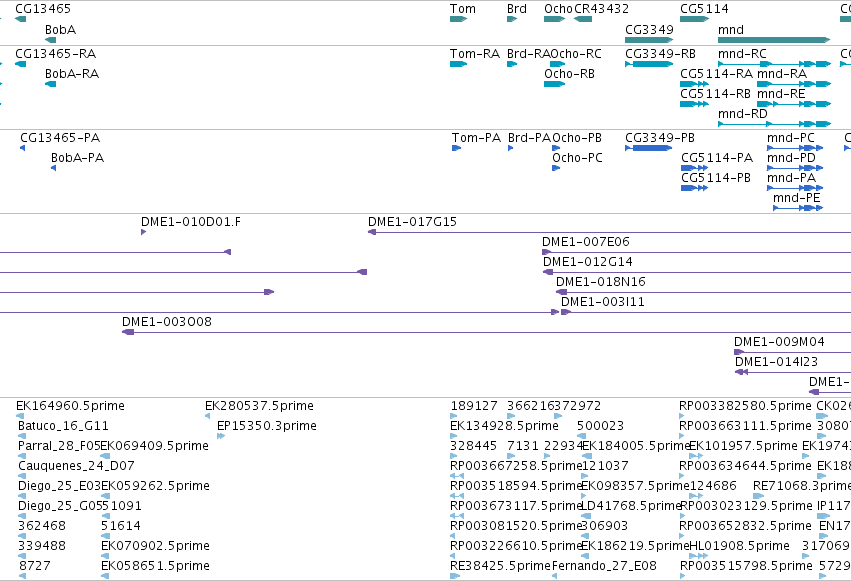Select the CG5114-PA protein label
Screen dimensions: 851x581
(x=717, y=158)
